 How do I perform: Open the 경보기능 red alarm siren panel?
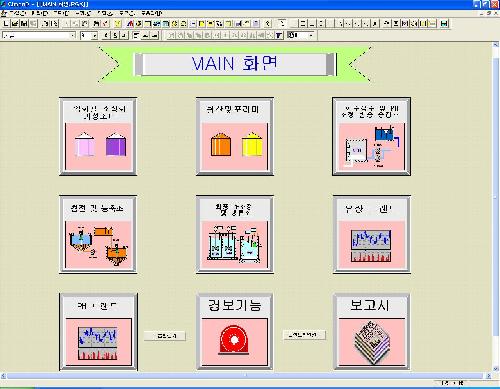point(235,332)
